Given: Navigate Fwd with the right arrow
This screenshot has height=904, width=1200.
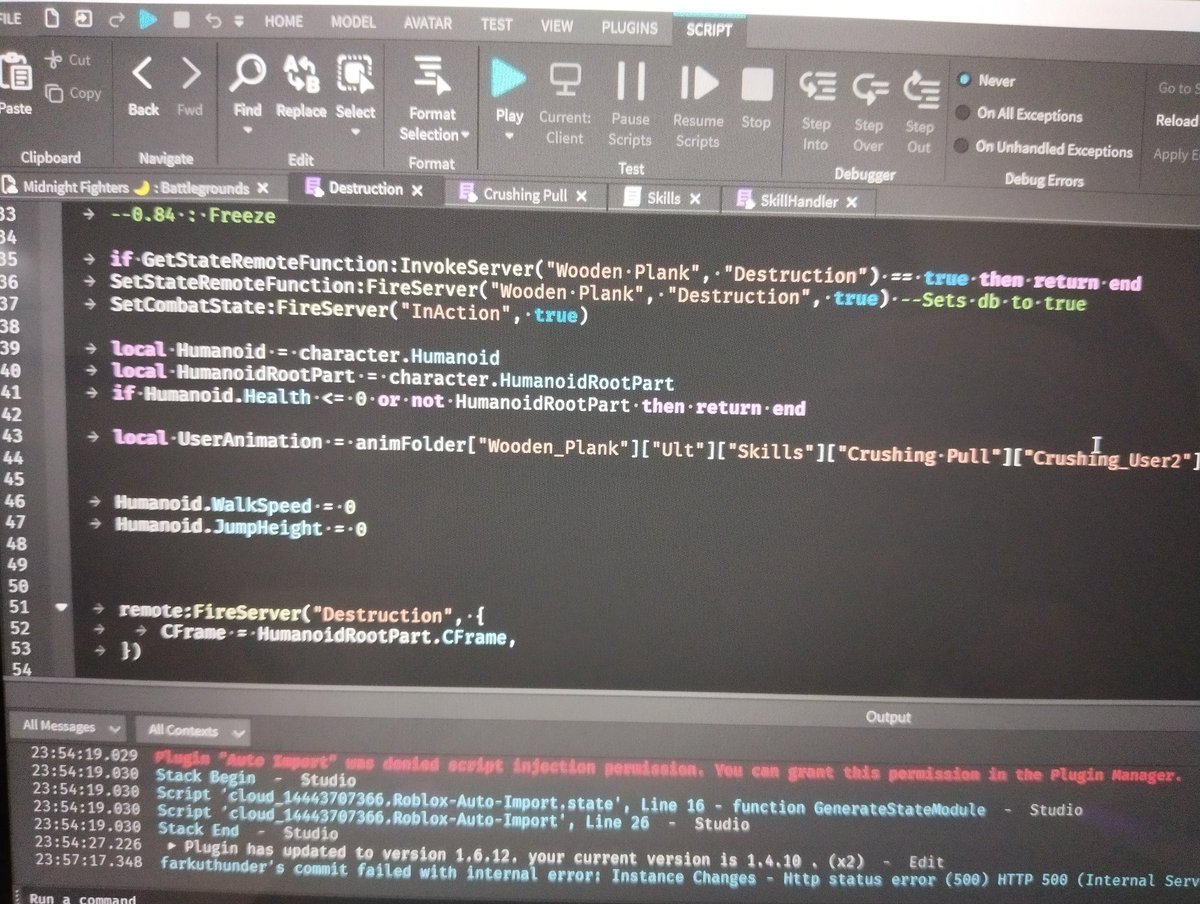Looking at the screenshot, I should click(190, 74).
